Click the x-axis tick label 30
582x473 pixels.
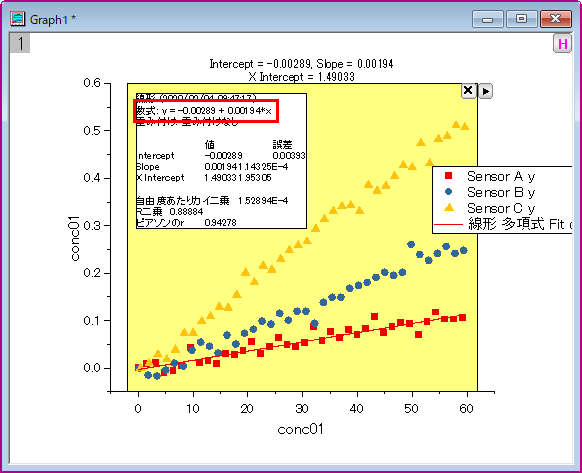click(x=302, y=409)
